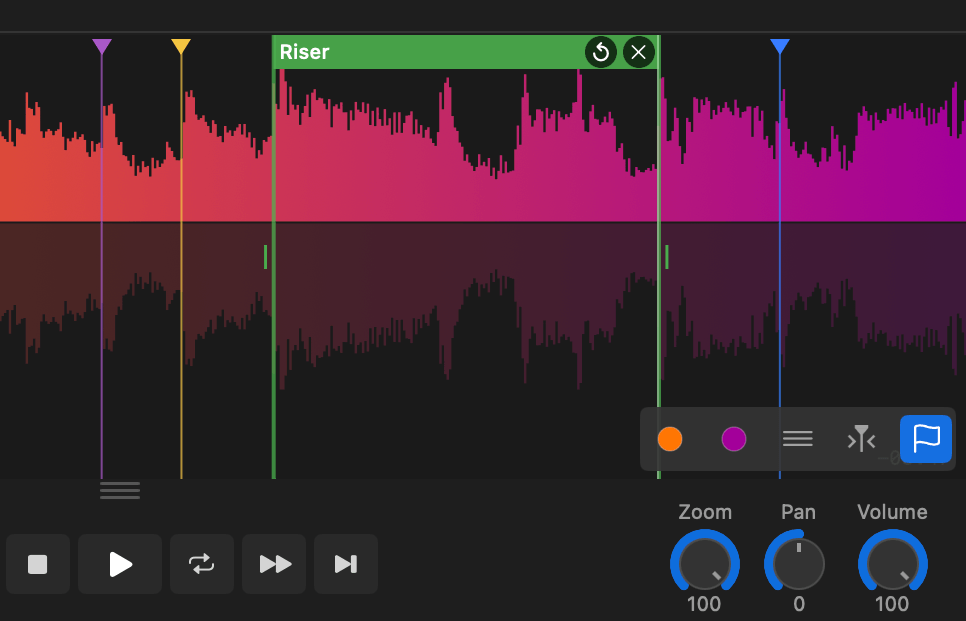Viewport: 966px width, 621px height.
Task: Select the orange marker color swatch
Action: [670, 439]
